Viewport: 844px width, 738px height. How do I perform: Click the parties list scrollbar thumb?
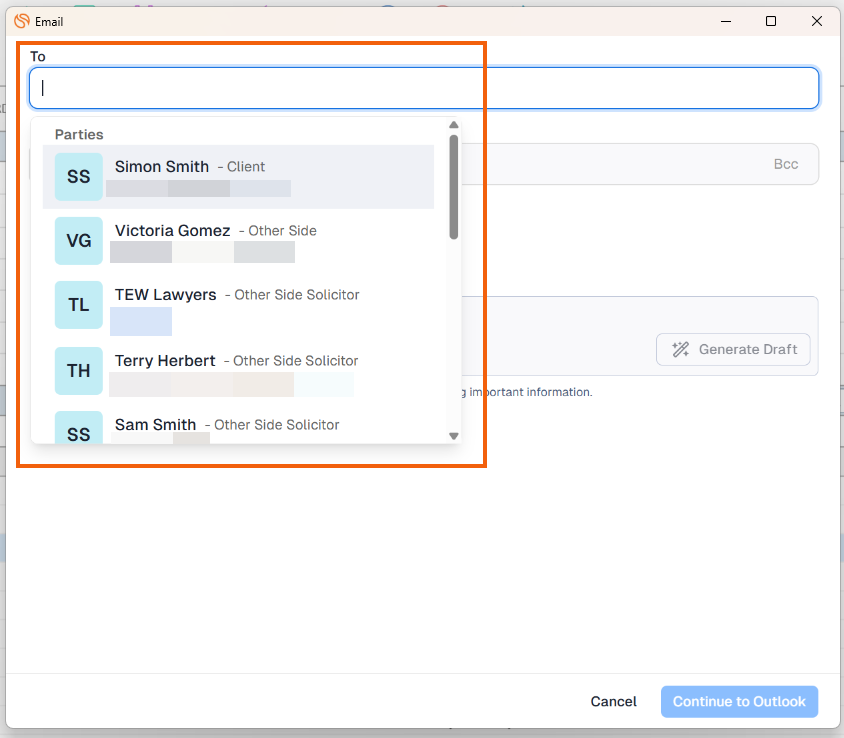pos(454,187)
